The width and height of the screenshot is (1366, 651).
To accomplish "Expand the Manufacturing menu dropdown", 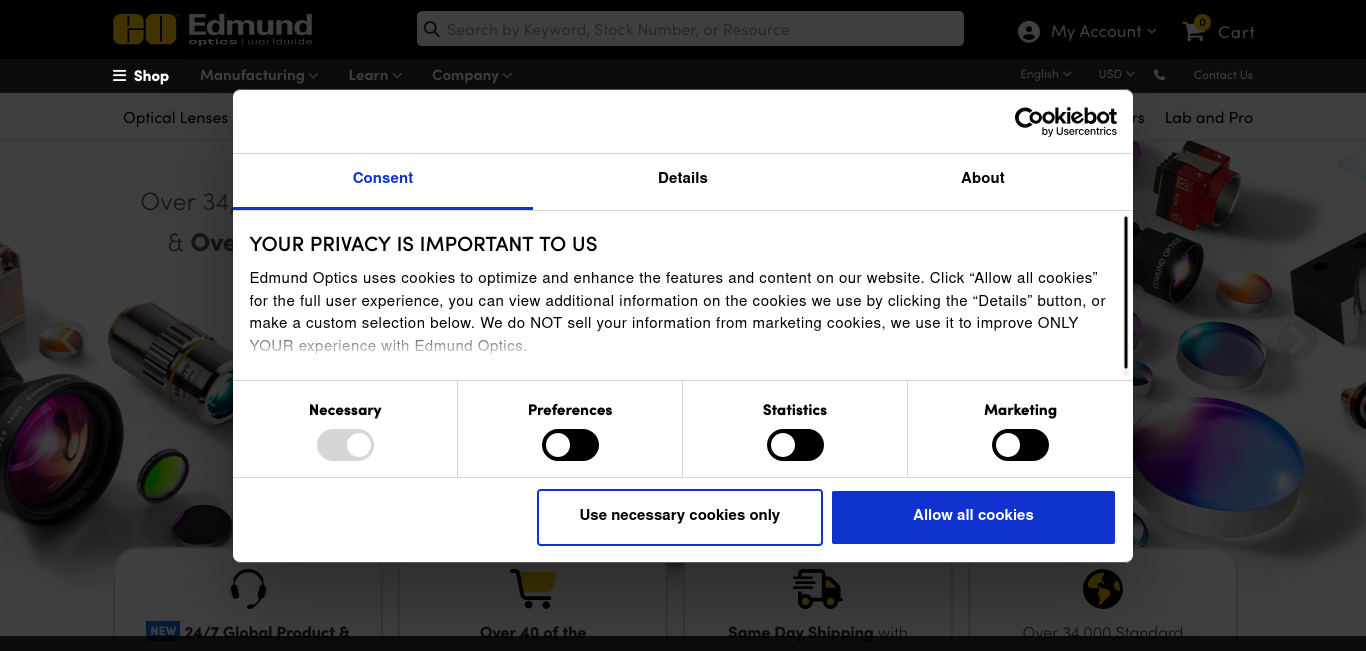I will (x=259, y=75).
